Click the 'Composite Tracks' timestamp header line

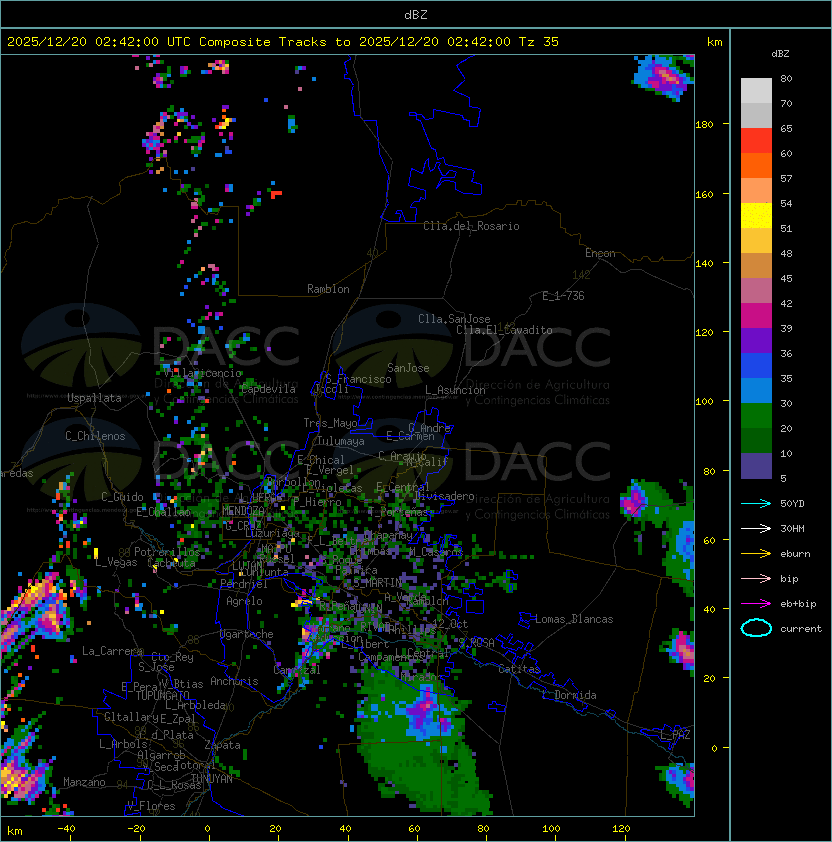pos(283,42)
